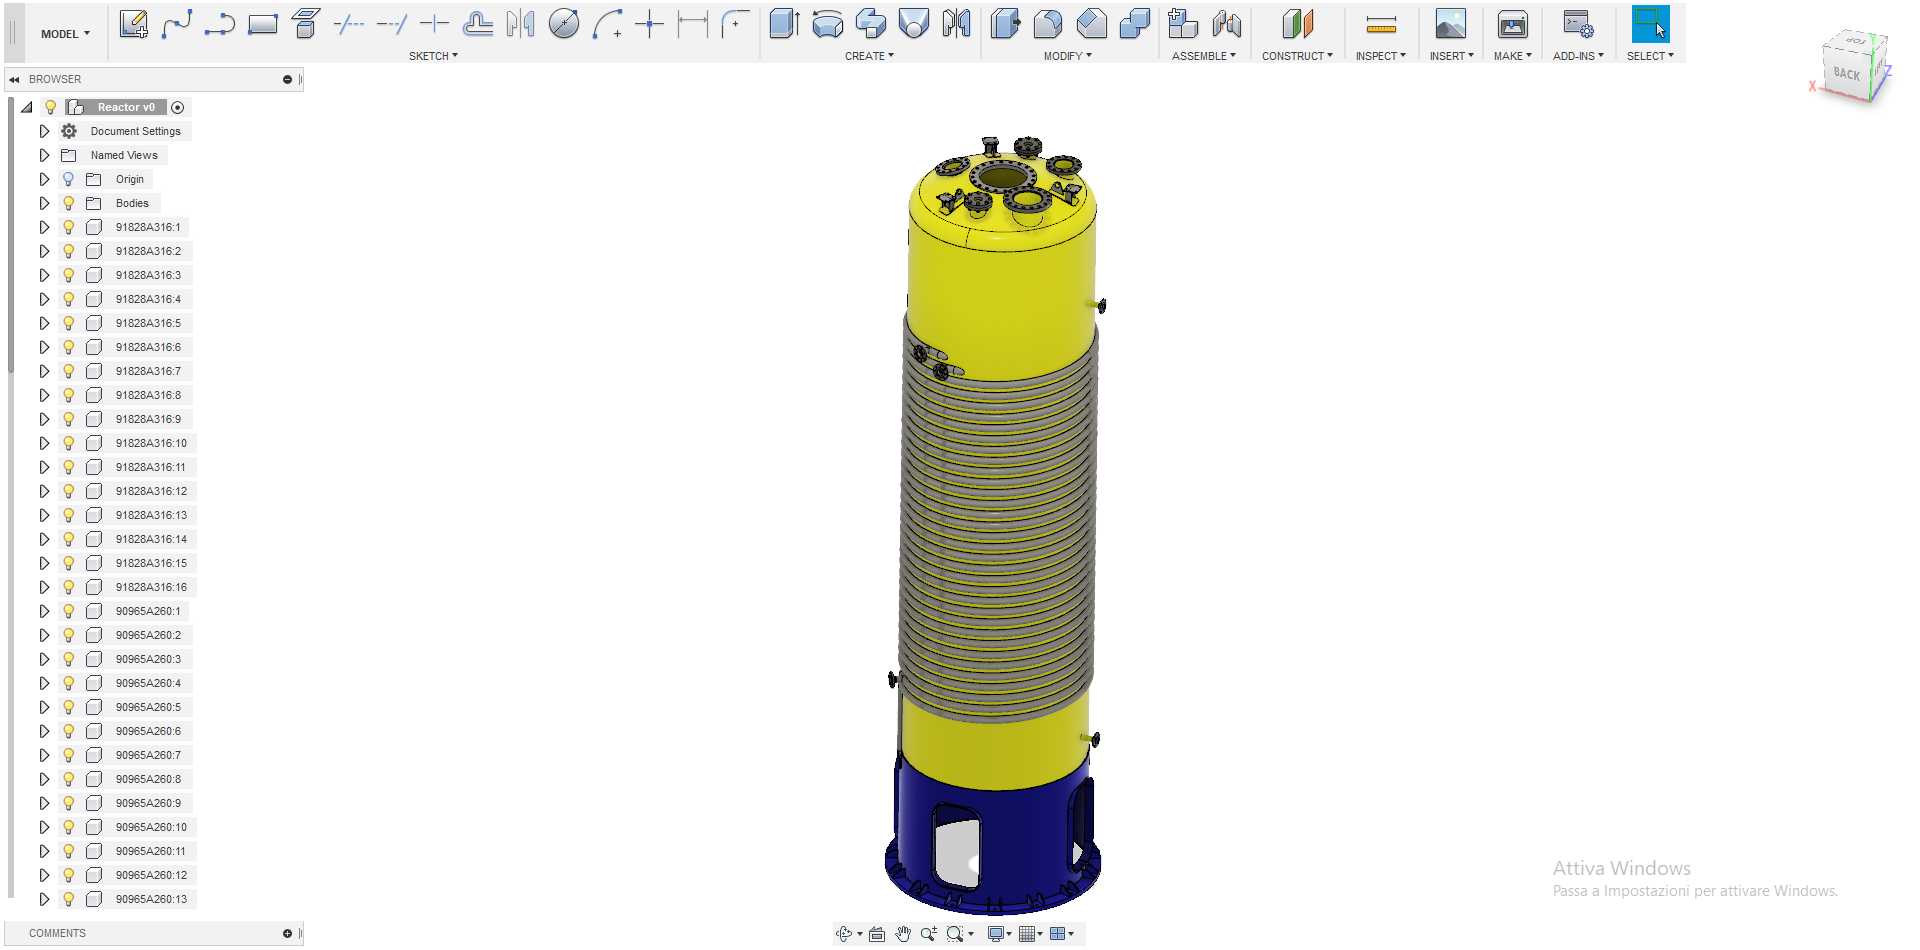Click the Scripts and Add-Ins icon
The height and width of the screenshot is (950, 1920).
tap(1578, 24)
